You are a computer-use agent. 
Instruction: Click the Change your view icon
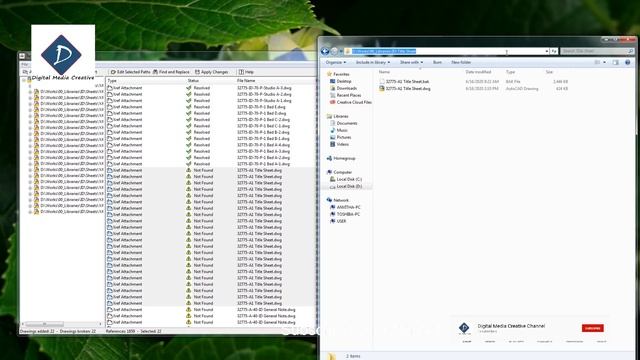click(597, 62)
